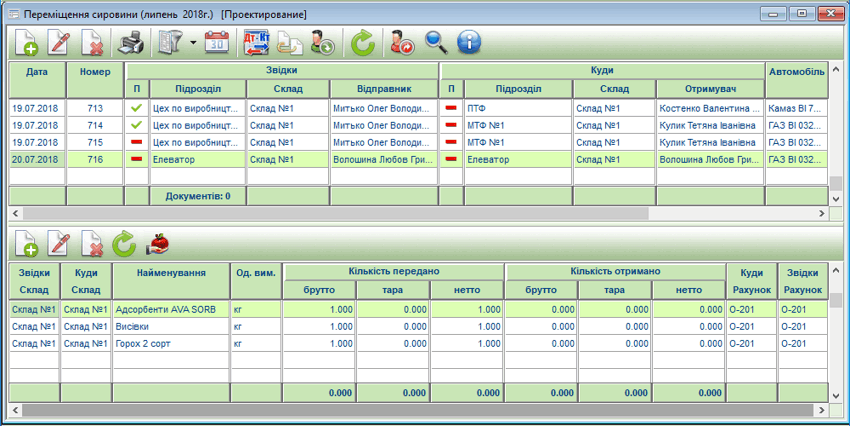Select the document row numbered 714
This screenshot has height=426, width=850.
click(x=95, y=125)
